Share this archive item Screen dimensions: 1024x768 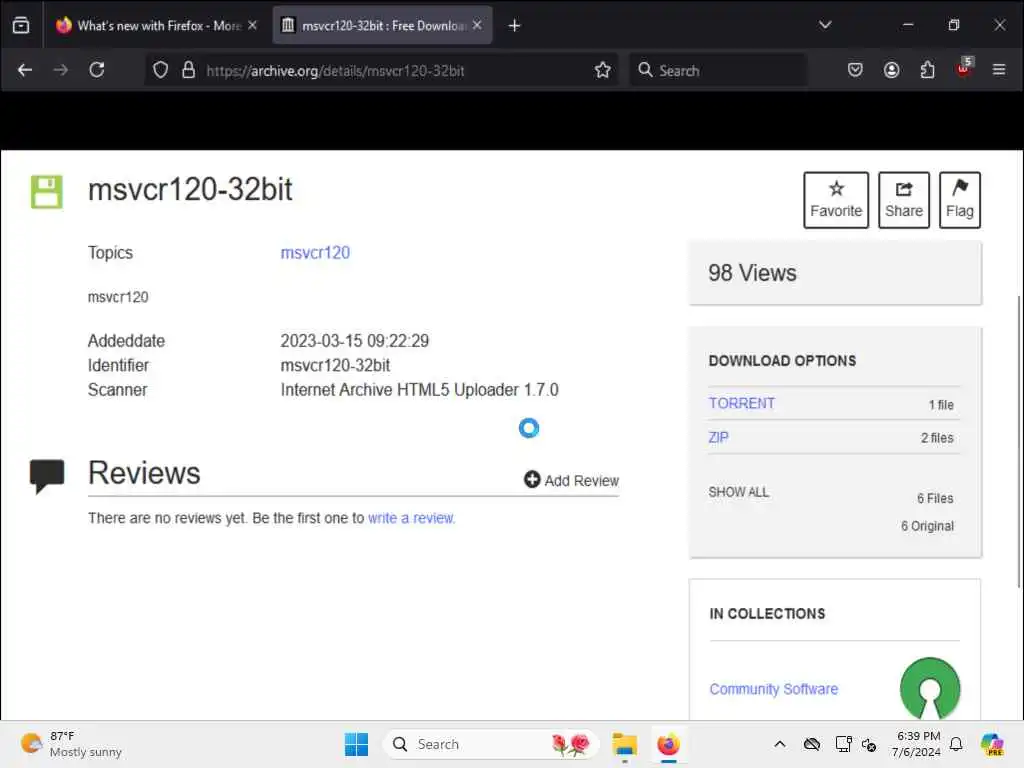click(904, 200)
